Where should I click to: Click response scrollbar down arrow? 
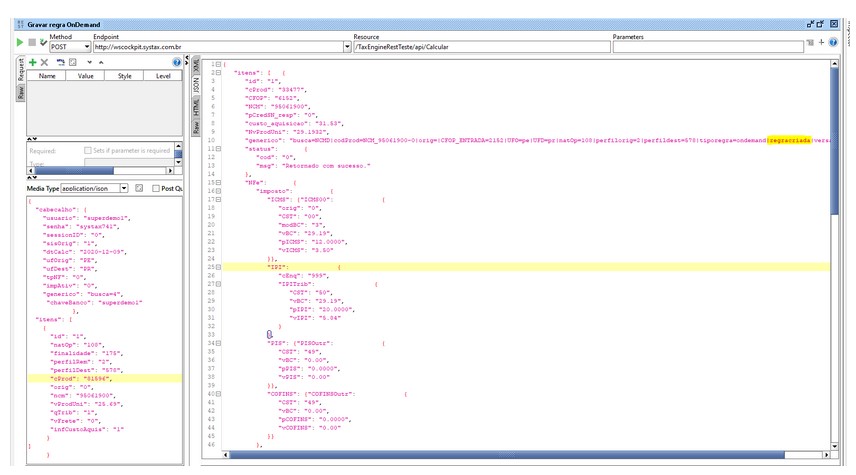click(x=834, y=446)
